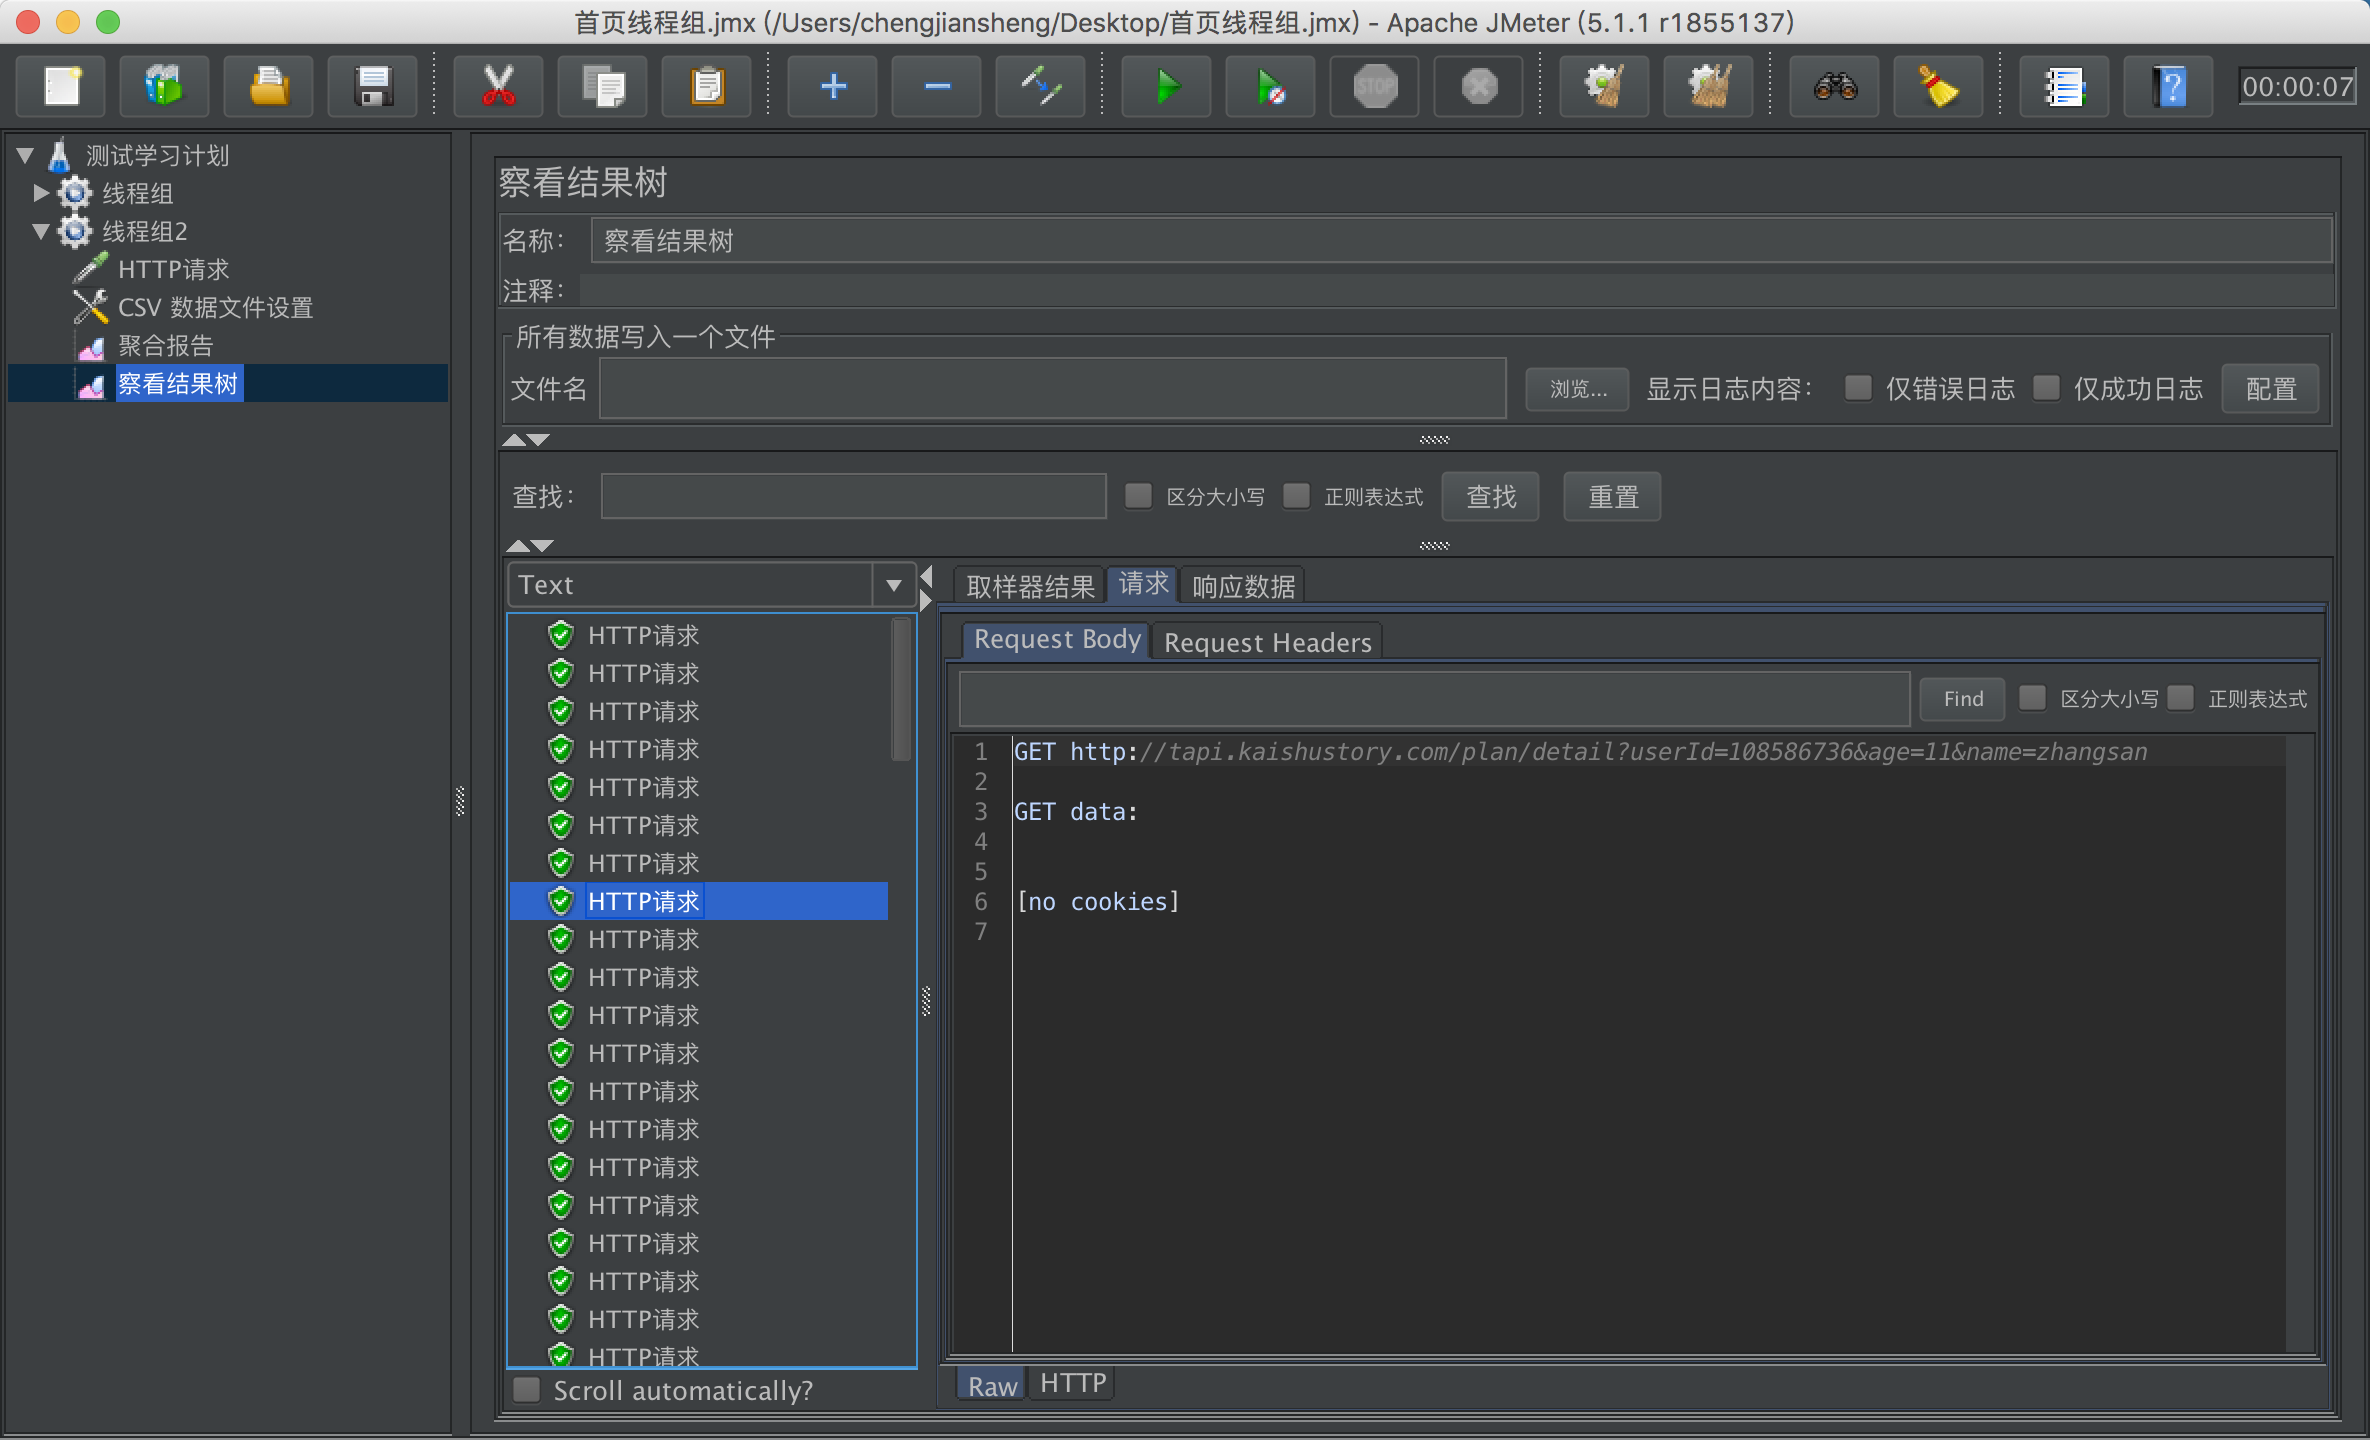Click the New test plan icon
The image size is (2370, 1440).
62,86
